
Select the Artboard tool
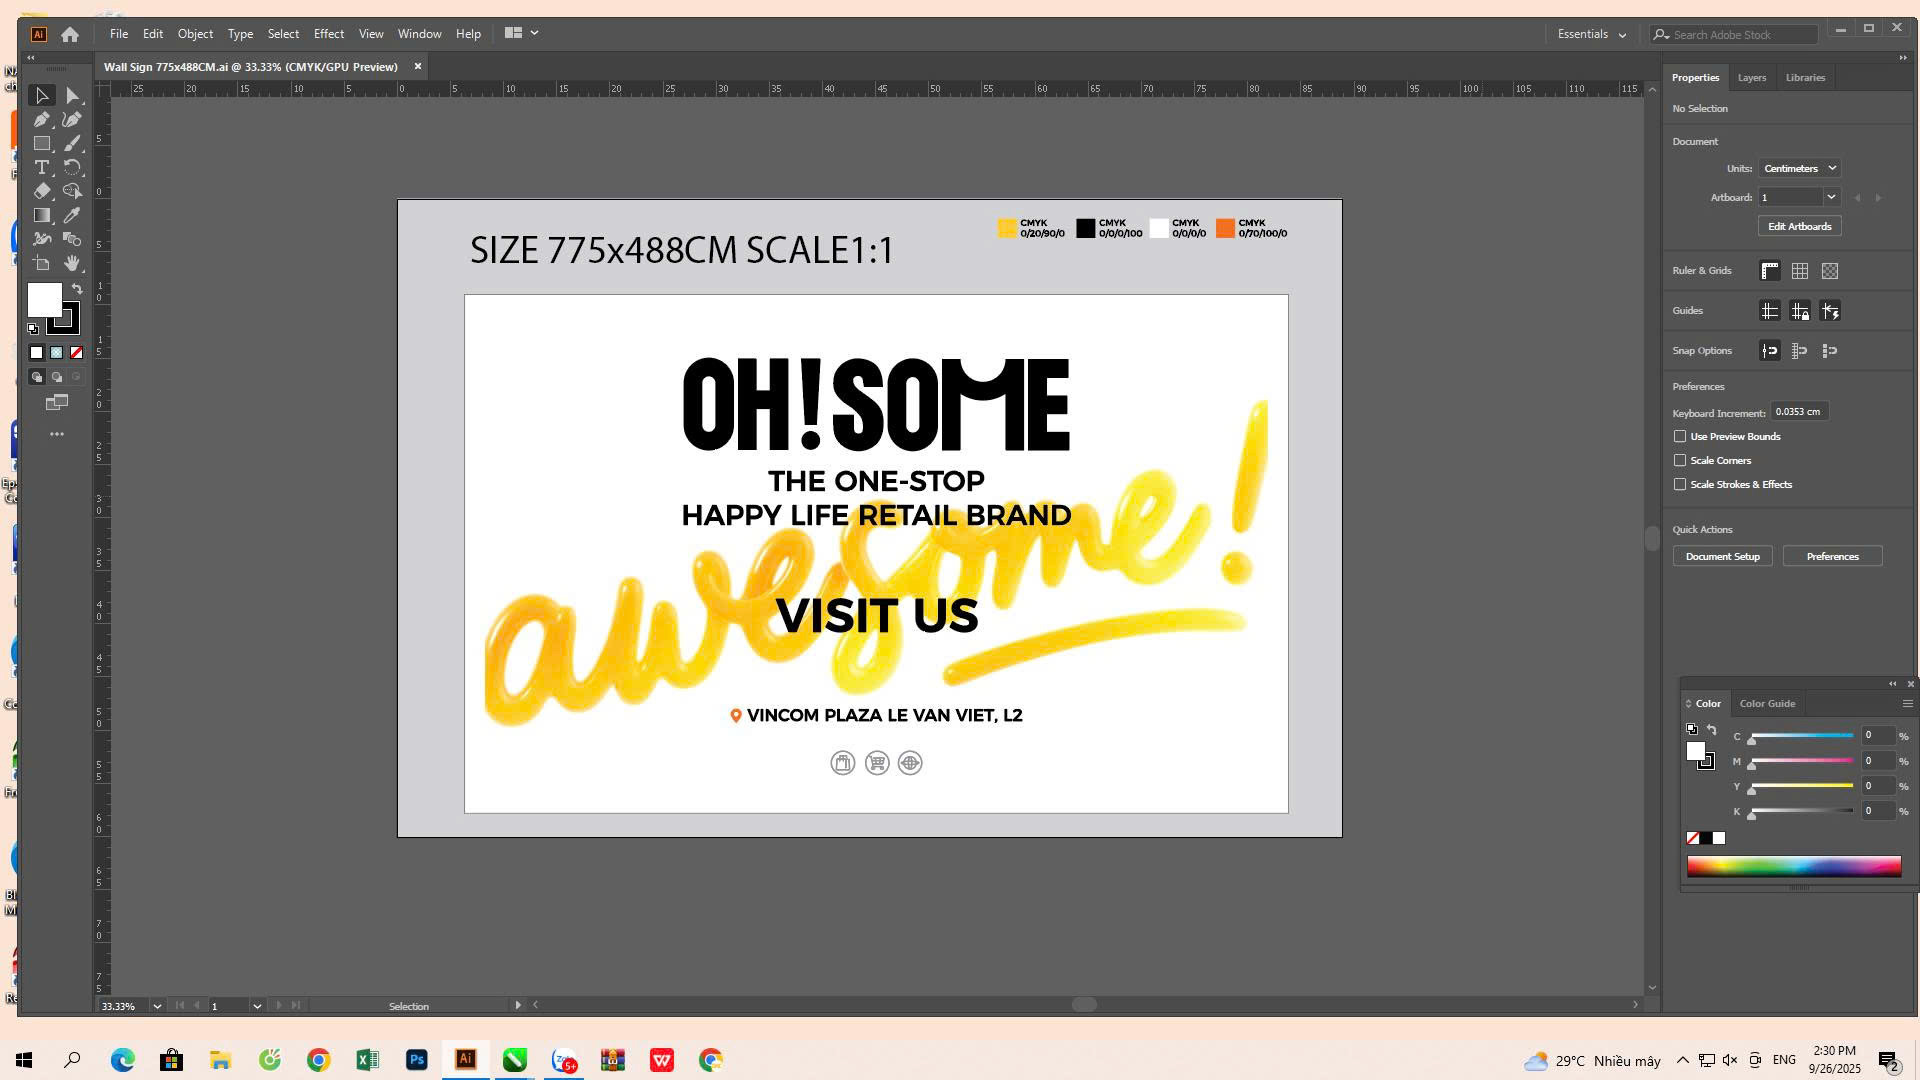click(42, 264)
